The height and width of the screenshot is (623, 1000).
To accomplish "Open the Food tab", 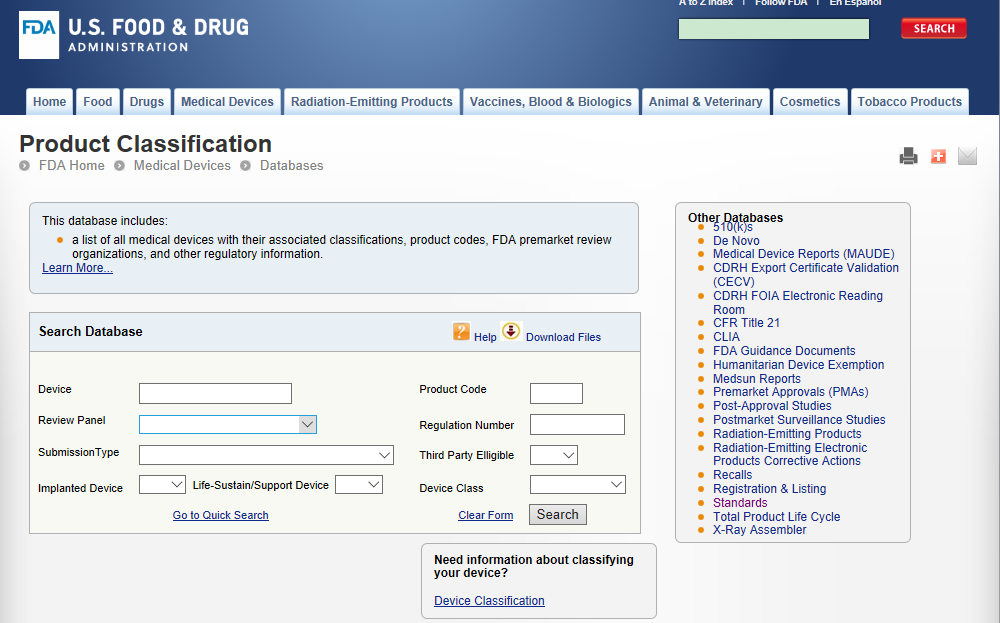I will (98, 102).
